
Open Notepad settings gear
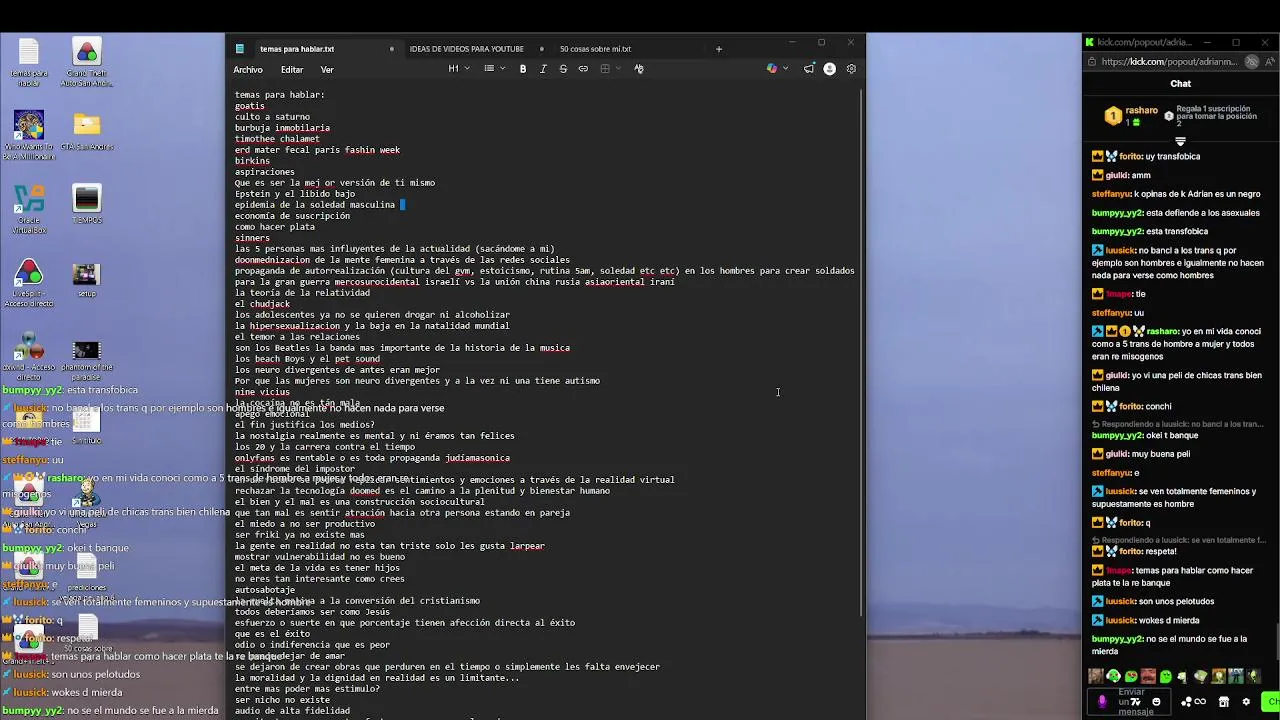(x=851, y=69)
